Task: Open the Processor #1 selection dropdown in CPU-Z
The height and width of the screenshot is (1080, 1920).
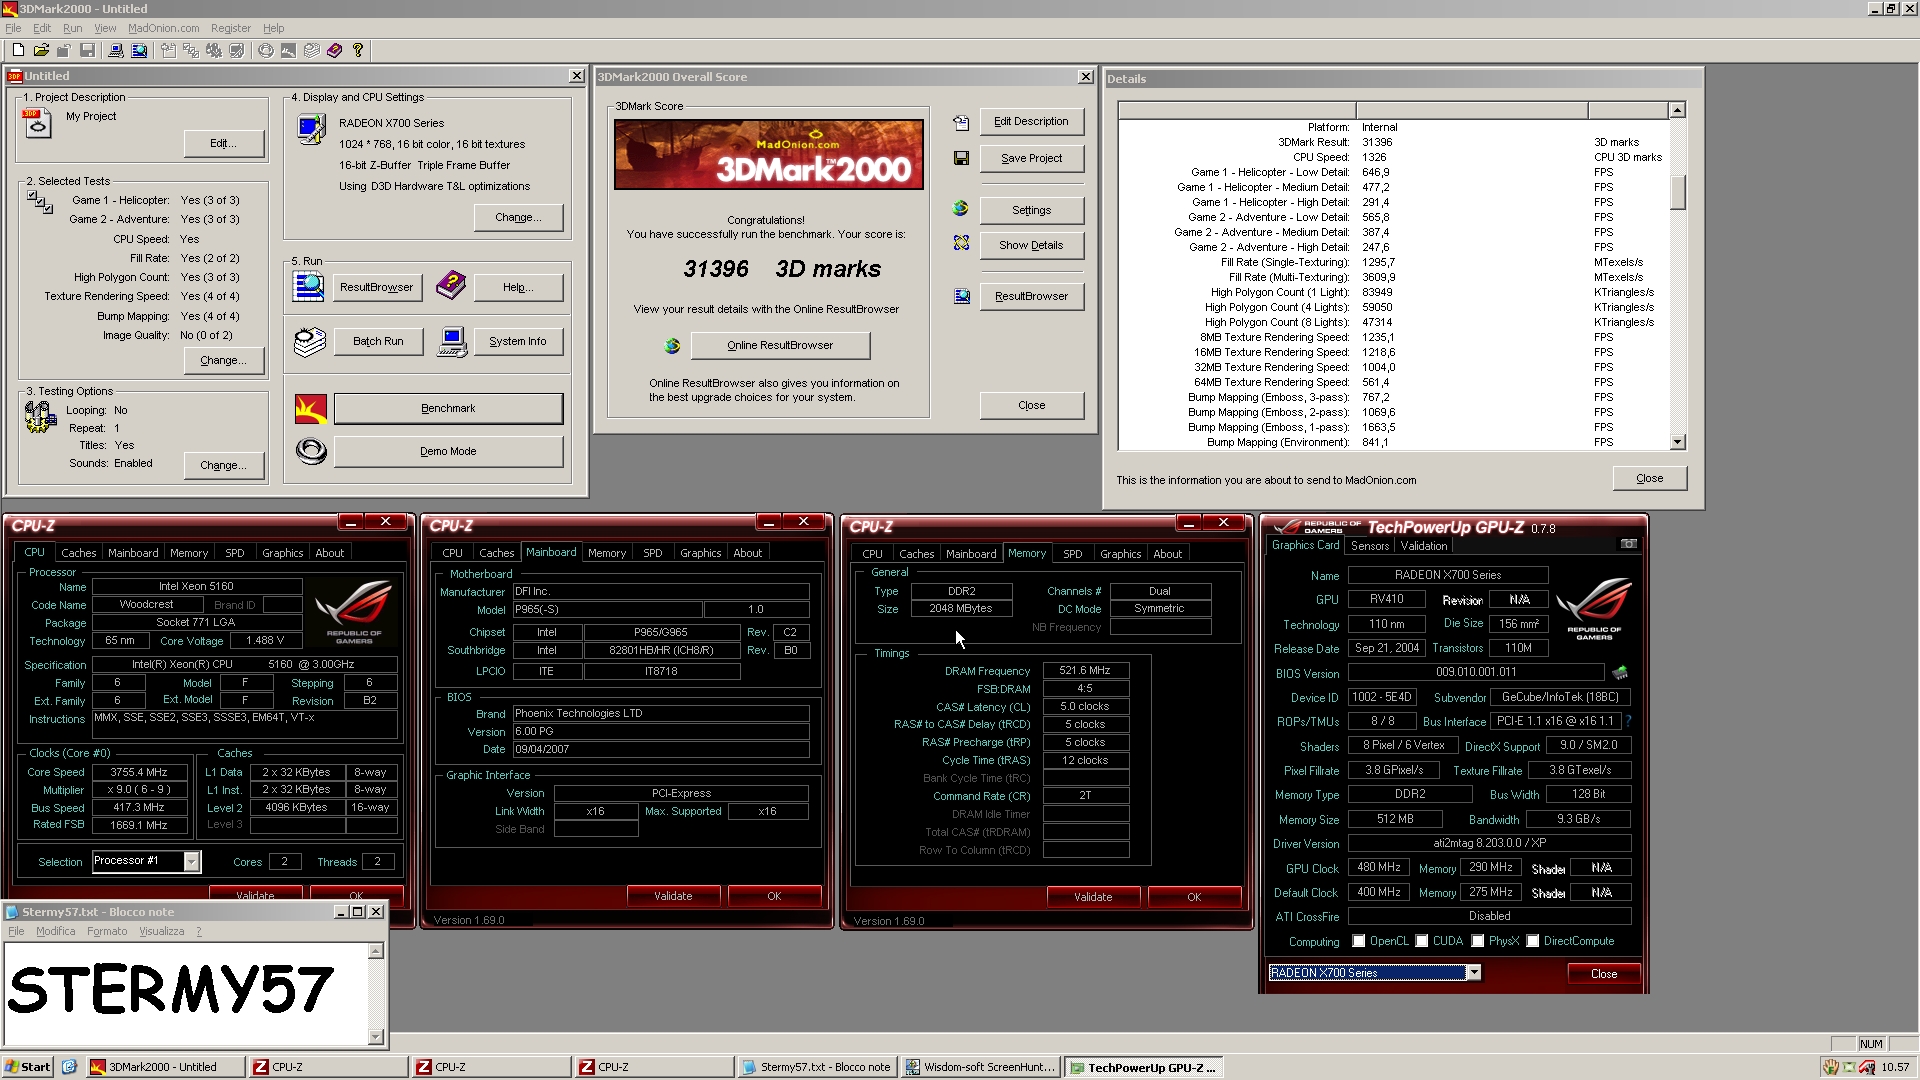Action: [x=191, y=861]
